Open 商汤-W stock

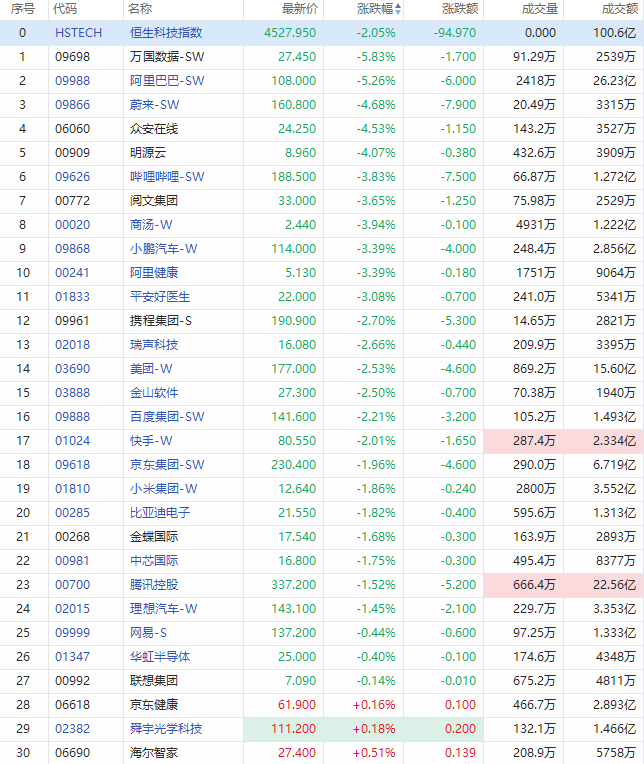pos(151,225)
